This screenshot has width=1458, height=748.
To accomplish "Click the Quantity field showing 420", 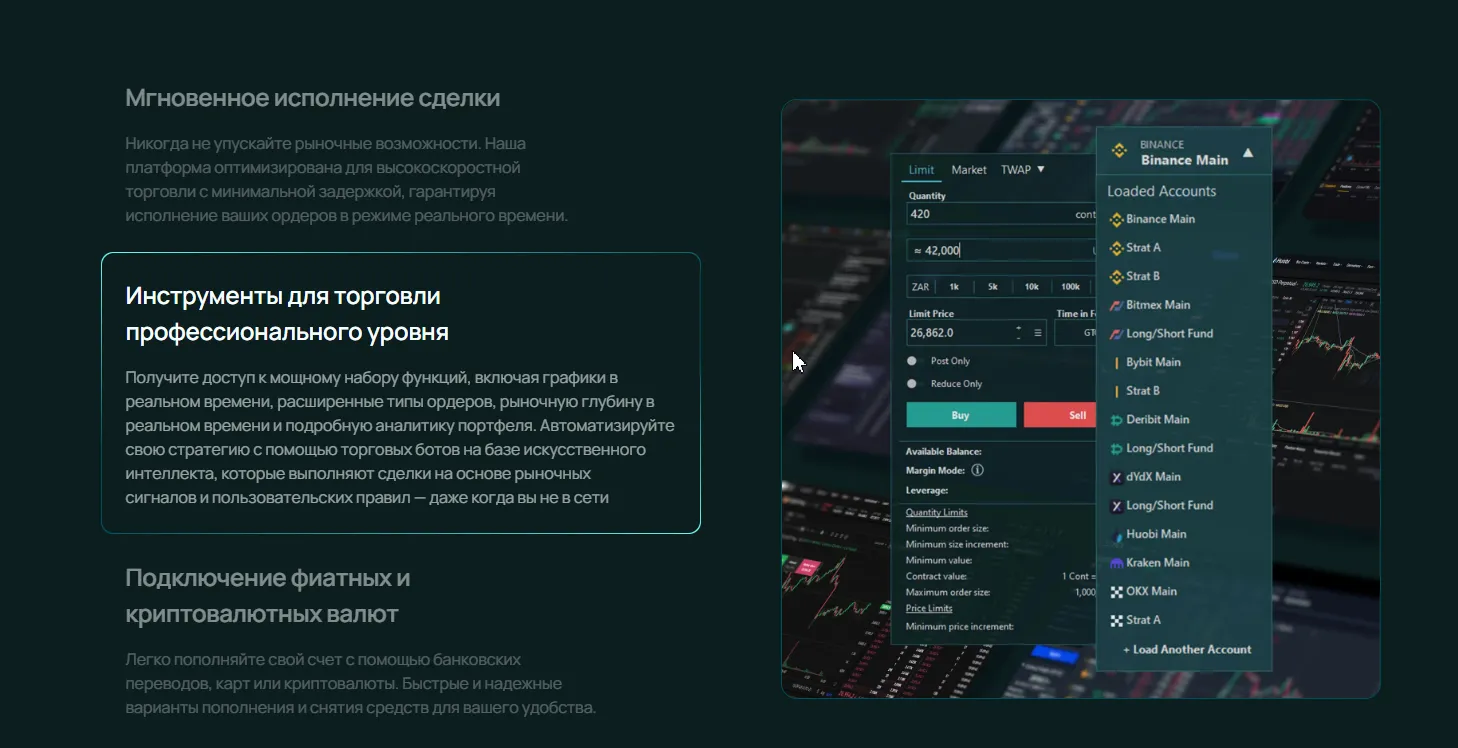I will 1001,214.
